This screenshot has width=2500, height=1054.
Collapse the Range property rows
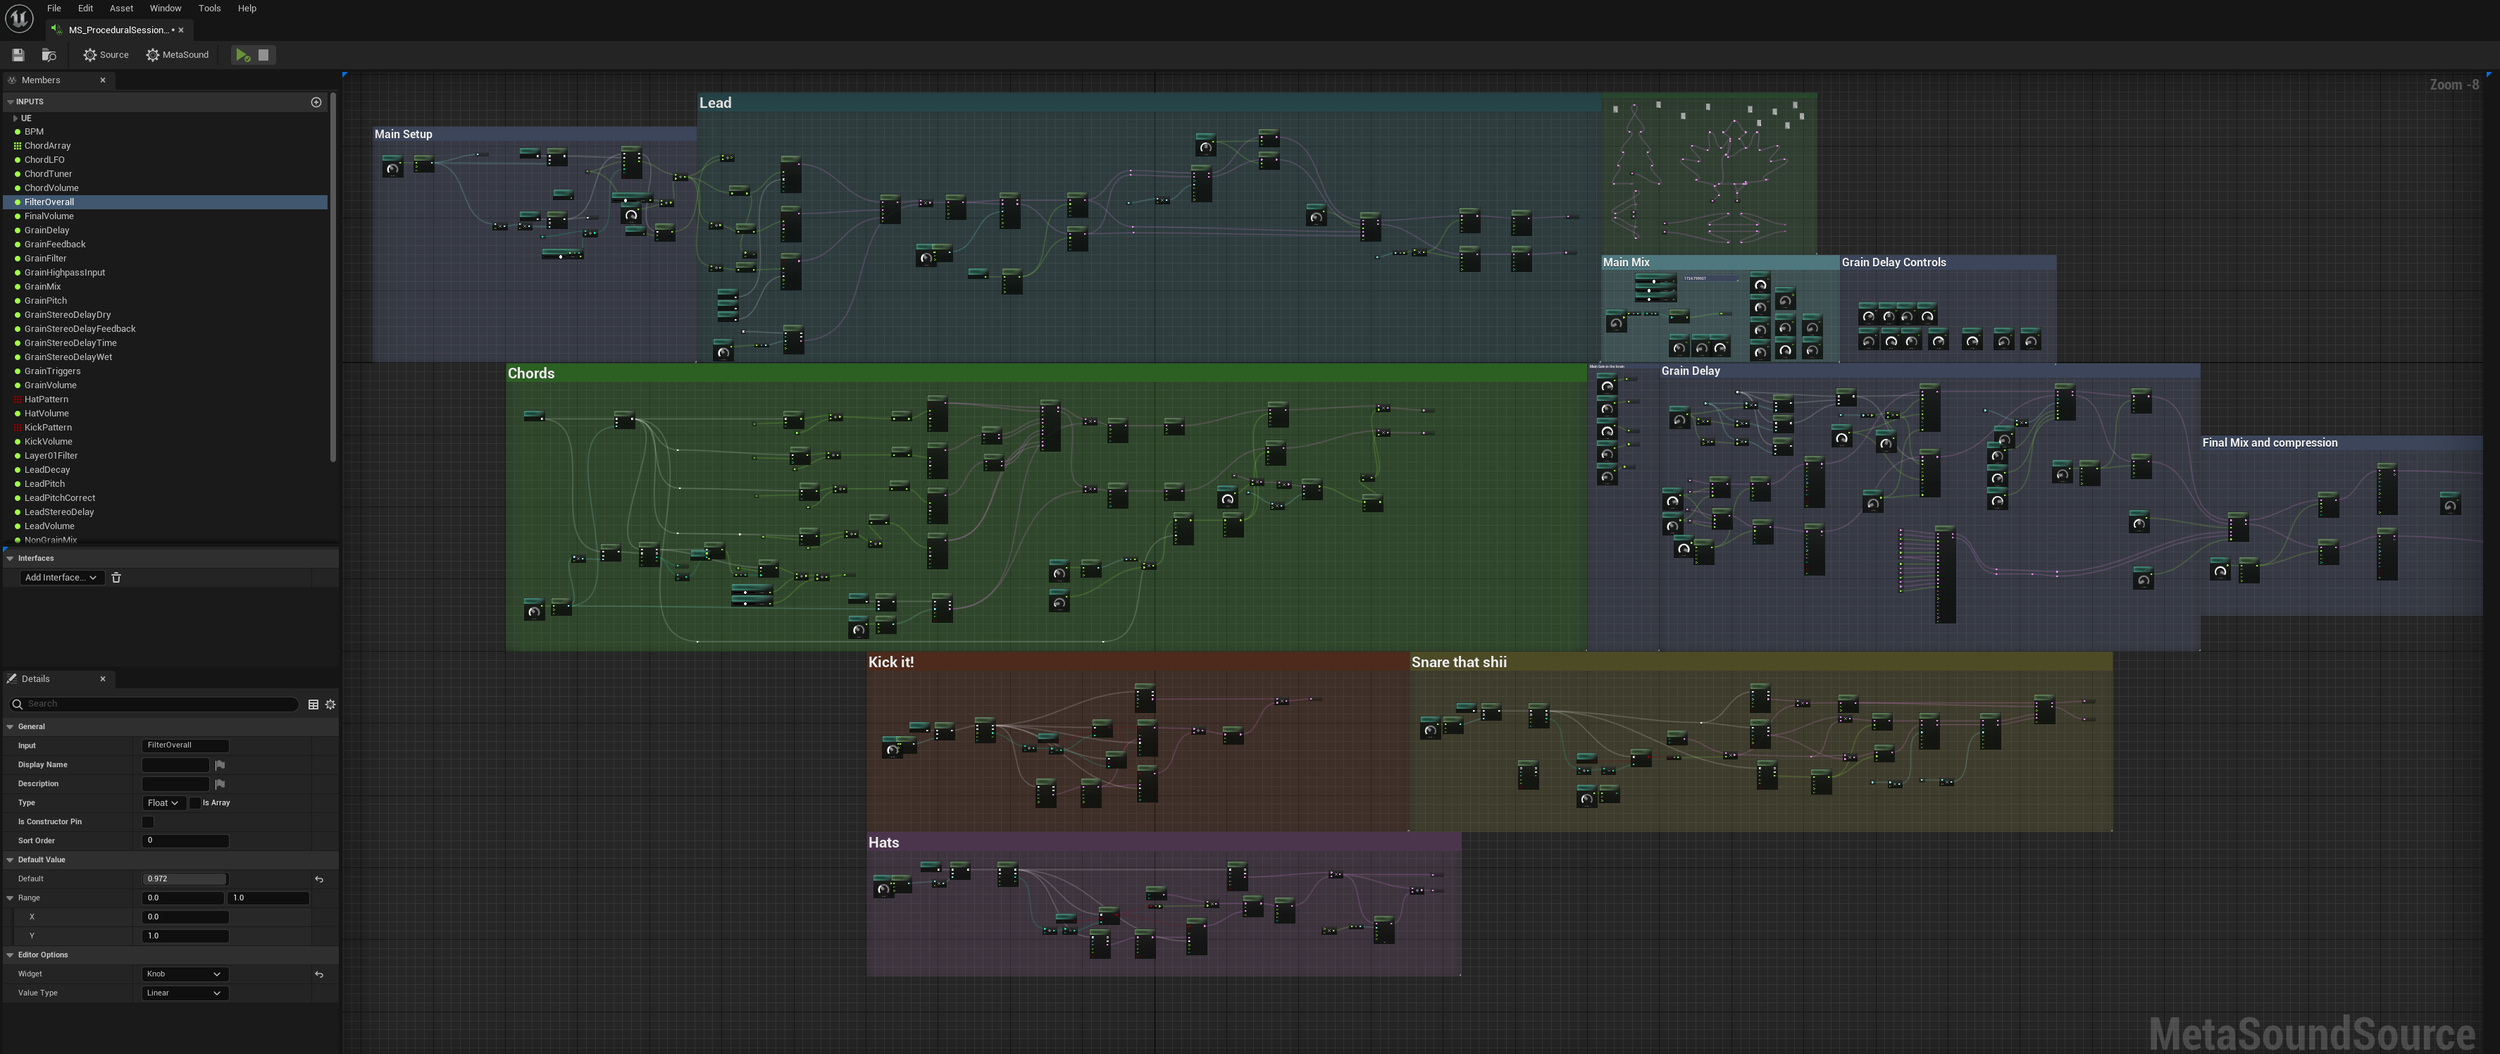click(10, 898)
